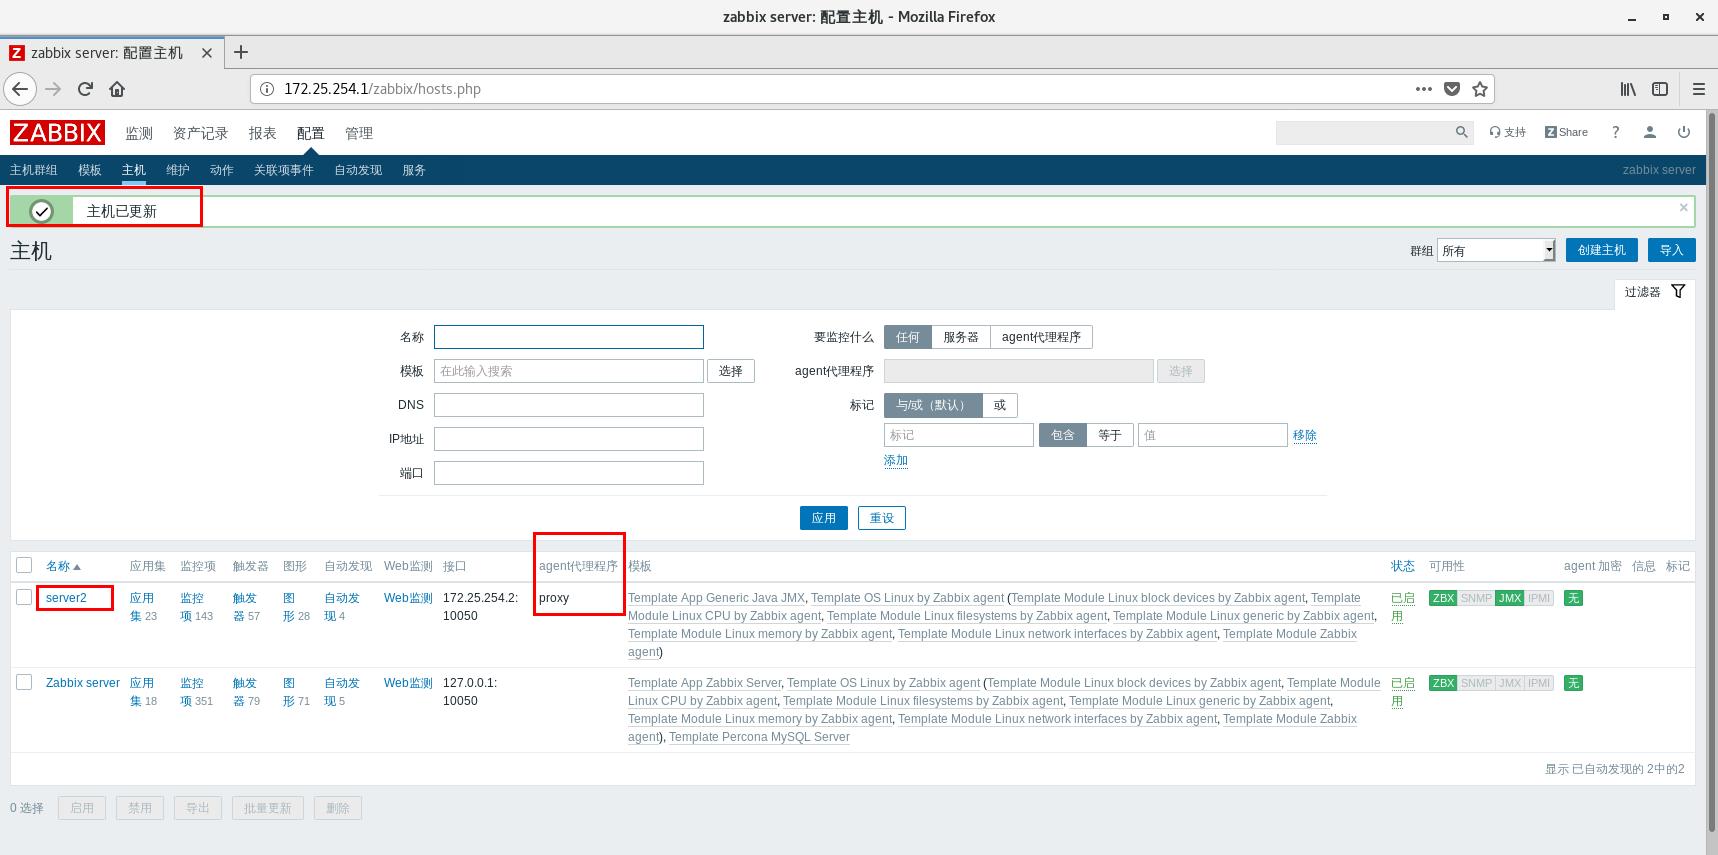This screenshot has width=1718, height=855.
Task: Open a new browser tab
Action: tap(240, 52)
